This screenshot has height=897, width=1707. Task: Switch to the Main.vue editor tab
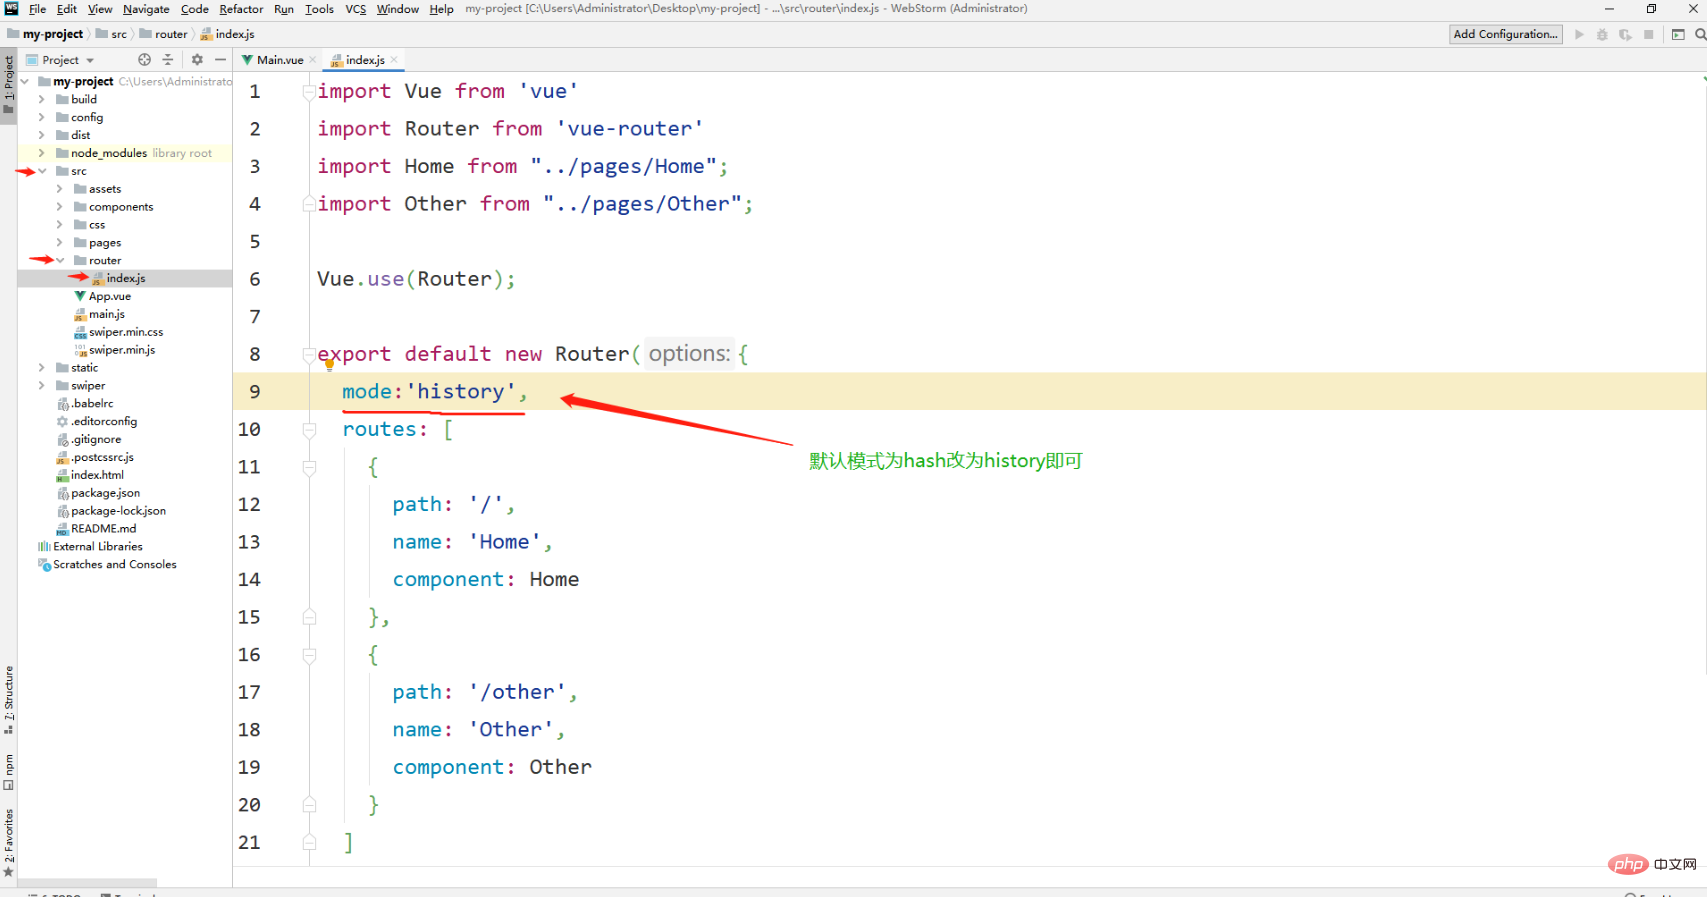tap(279, 60)
